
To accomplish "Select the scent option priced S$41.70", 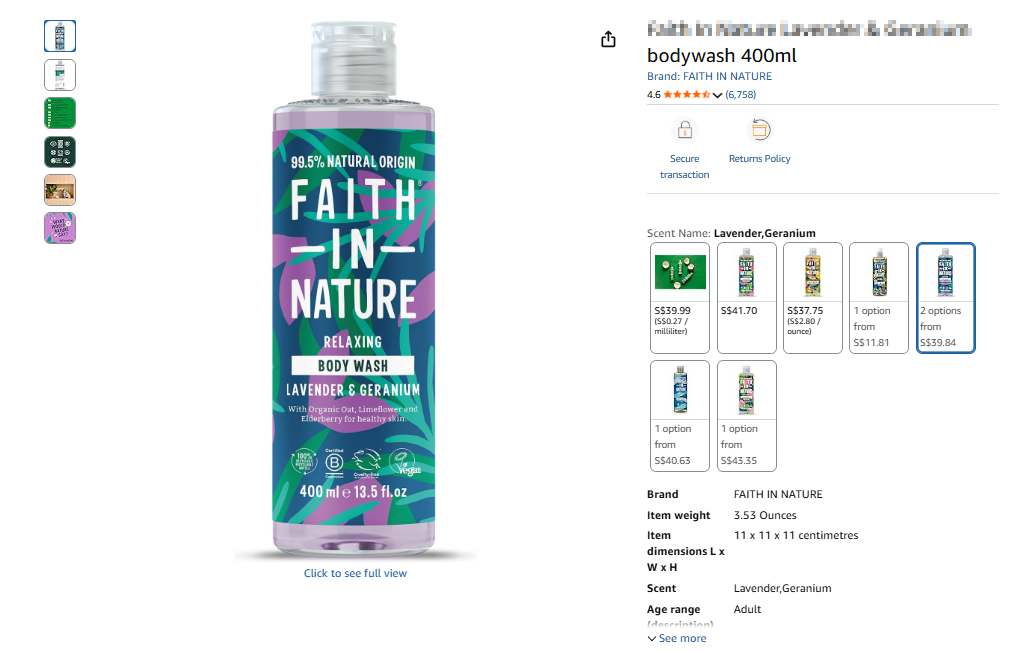I will click(746, 298).
